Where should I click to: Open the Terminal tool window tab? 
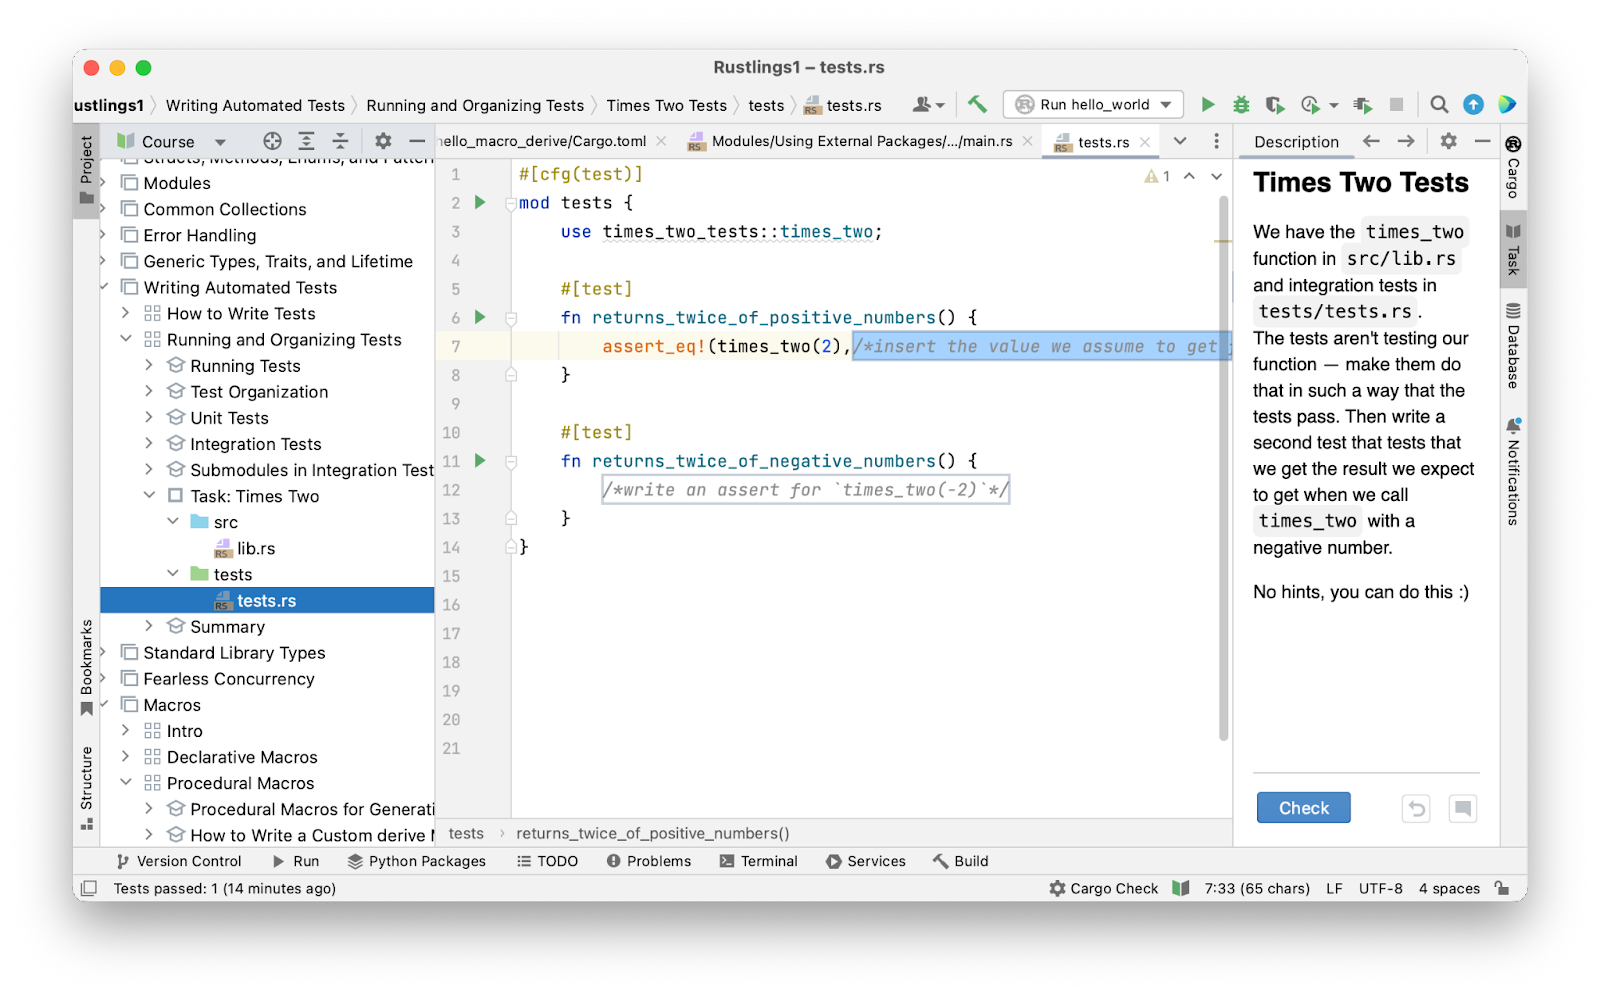(x=759, y=861)
